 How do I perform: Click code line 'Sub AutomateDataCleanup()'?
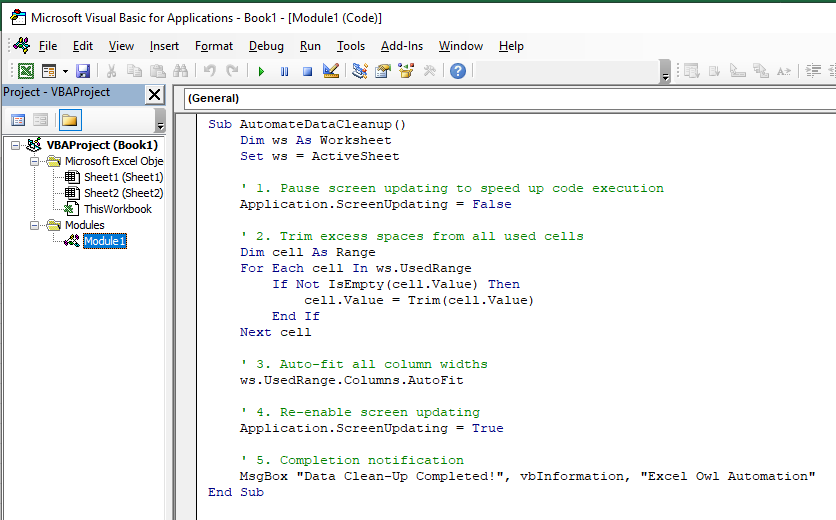307,124
